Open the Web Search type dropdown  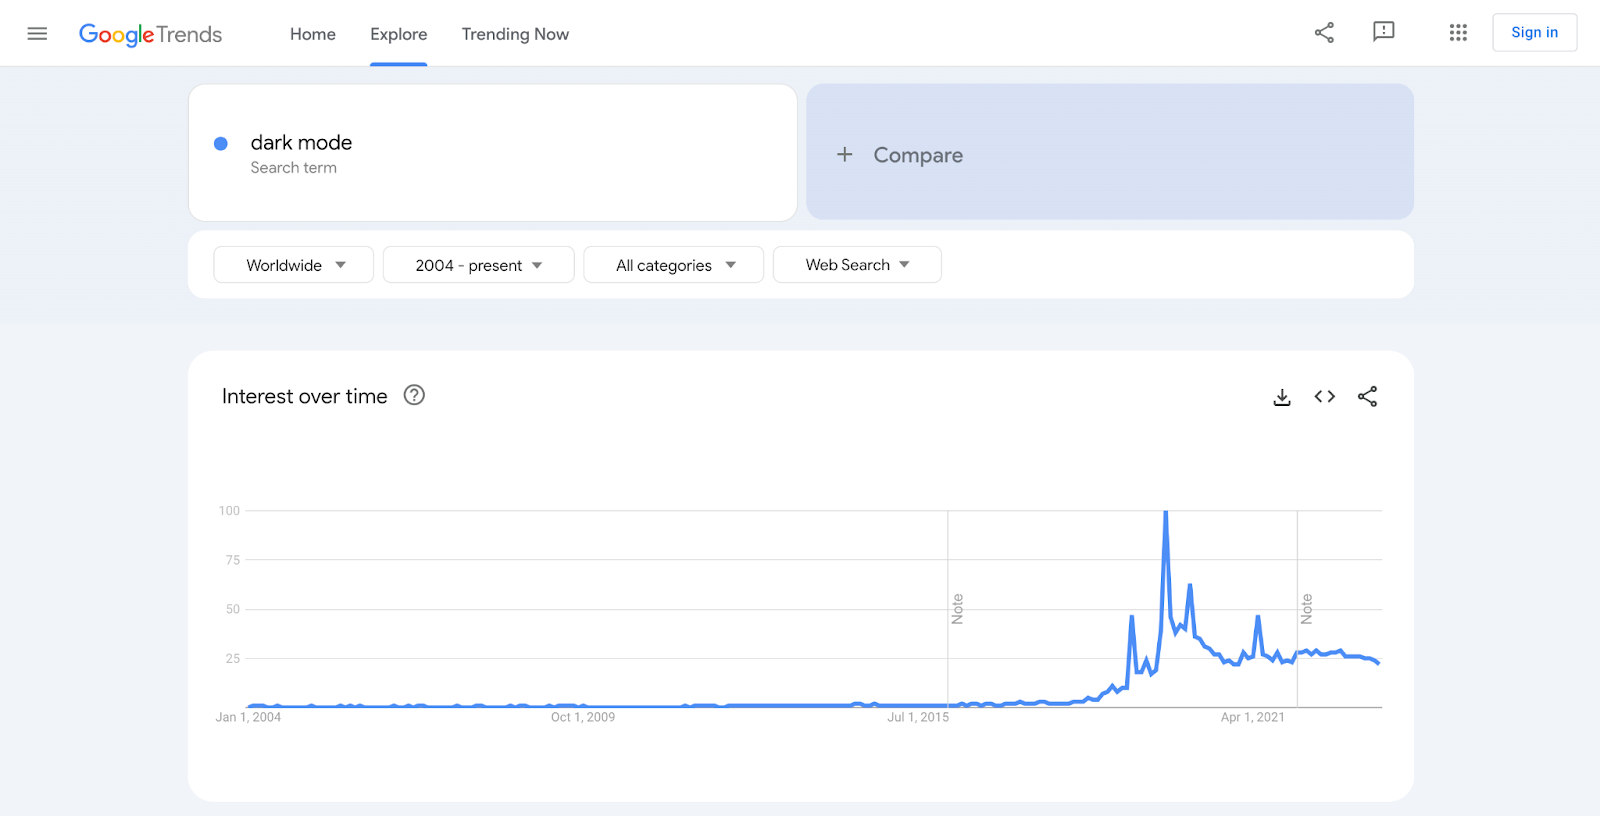pos(857,265)
